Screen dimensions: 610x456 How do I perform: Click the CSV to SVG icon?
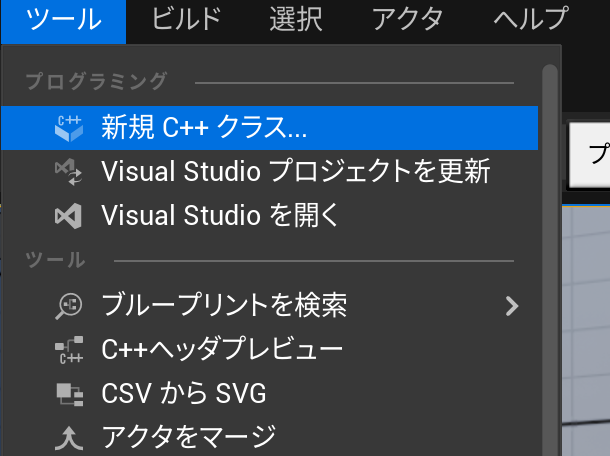[x=70, y=394]
